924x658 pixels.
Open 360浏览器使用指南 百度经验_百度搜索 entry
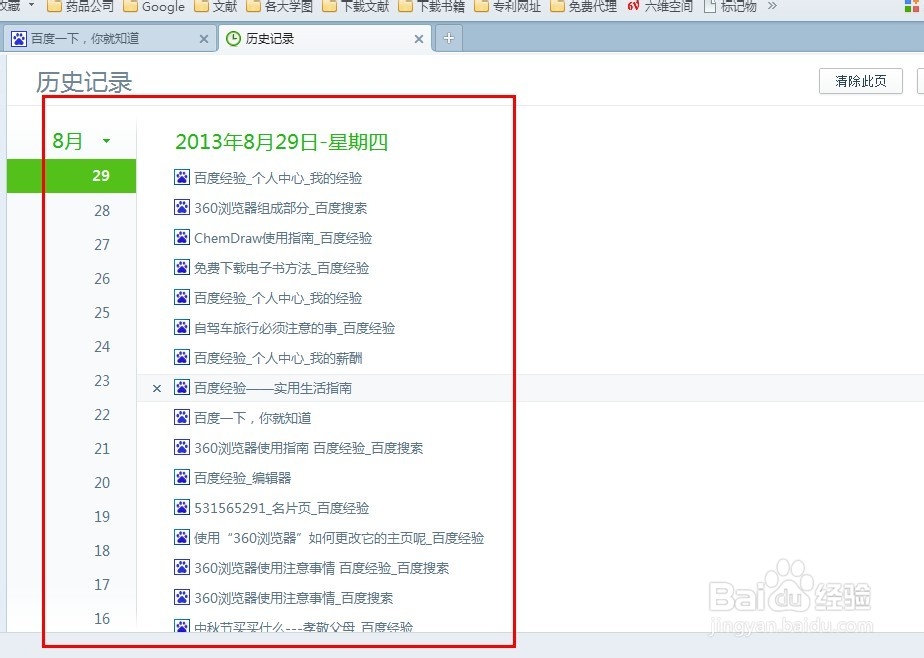[x=309, y=448]
